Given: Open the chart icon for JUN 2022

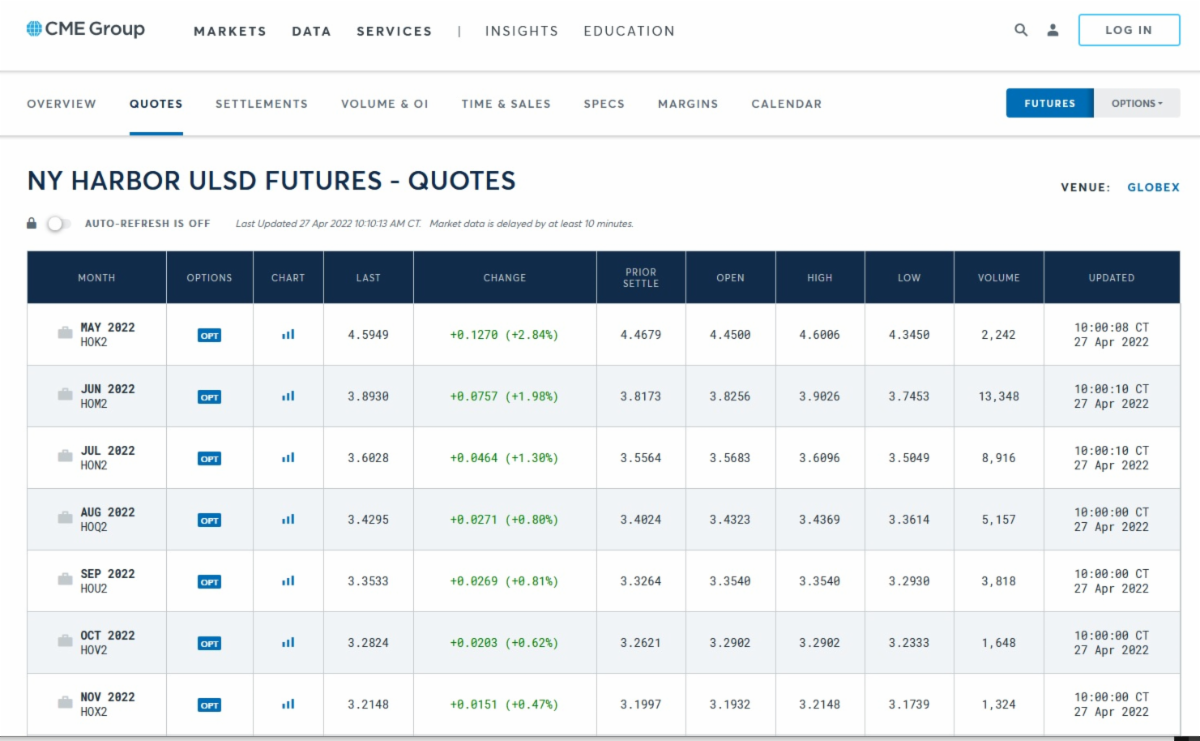Looking at the screenshot, I should pyautogui.click(x=288, y=396).
